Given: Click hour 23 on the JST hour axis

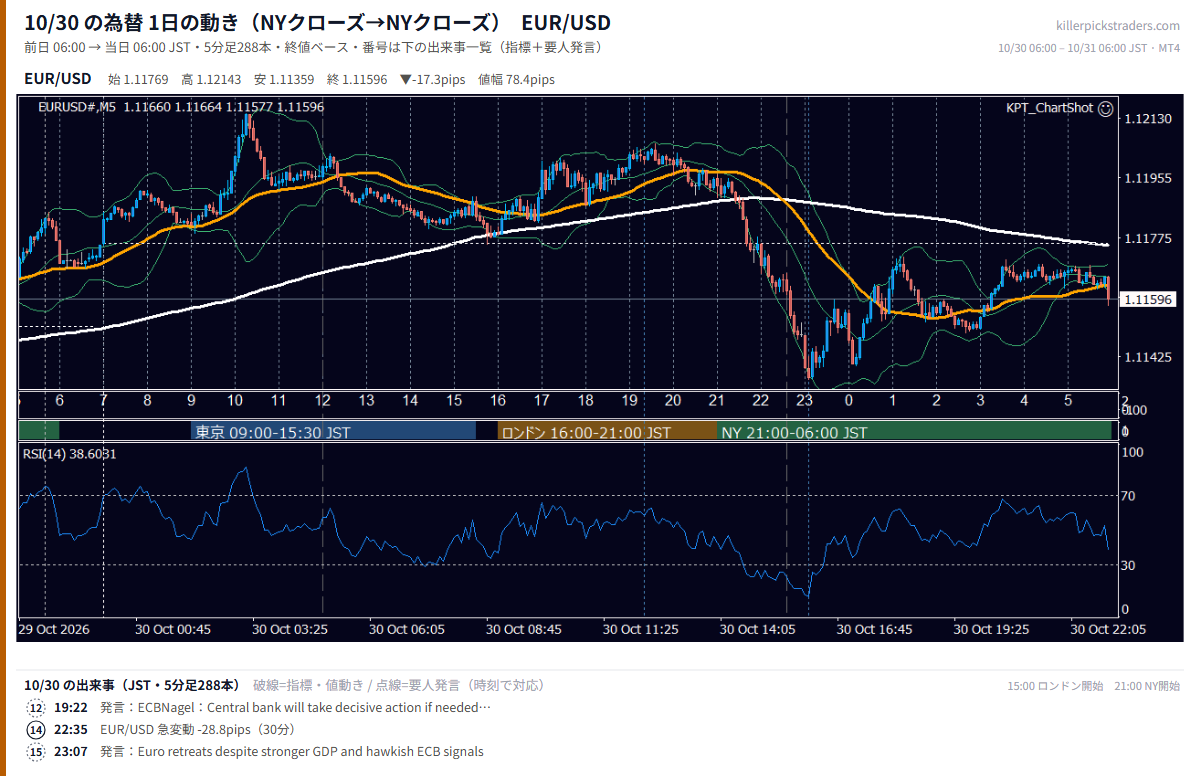Looking at the screenshot, I should (804, 401).
